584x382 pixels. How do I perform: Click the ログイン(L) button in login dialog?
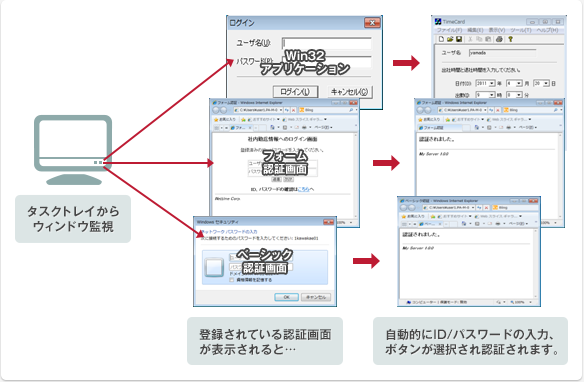pos(295,92)
